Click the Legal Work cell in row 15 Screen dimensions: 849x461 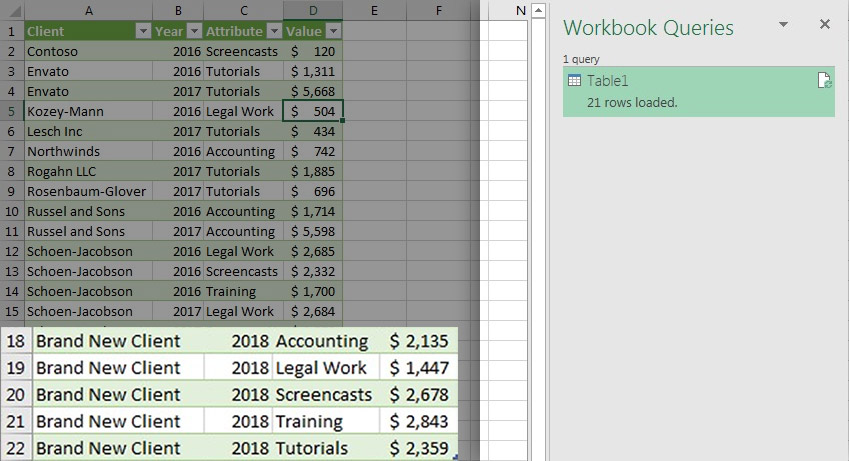pos(243,311)
